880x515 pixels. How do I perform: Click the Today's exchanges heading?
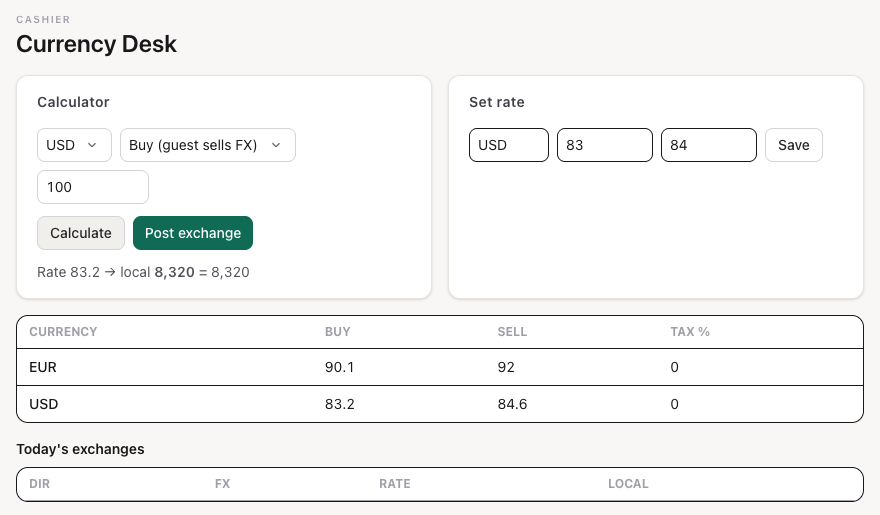(80, 449)
